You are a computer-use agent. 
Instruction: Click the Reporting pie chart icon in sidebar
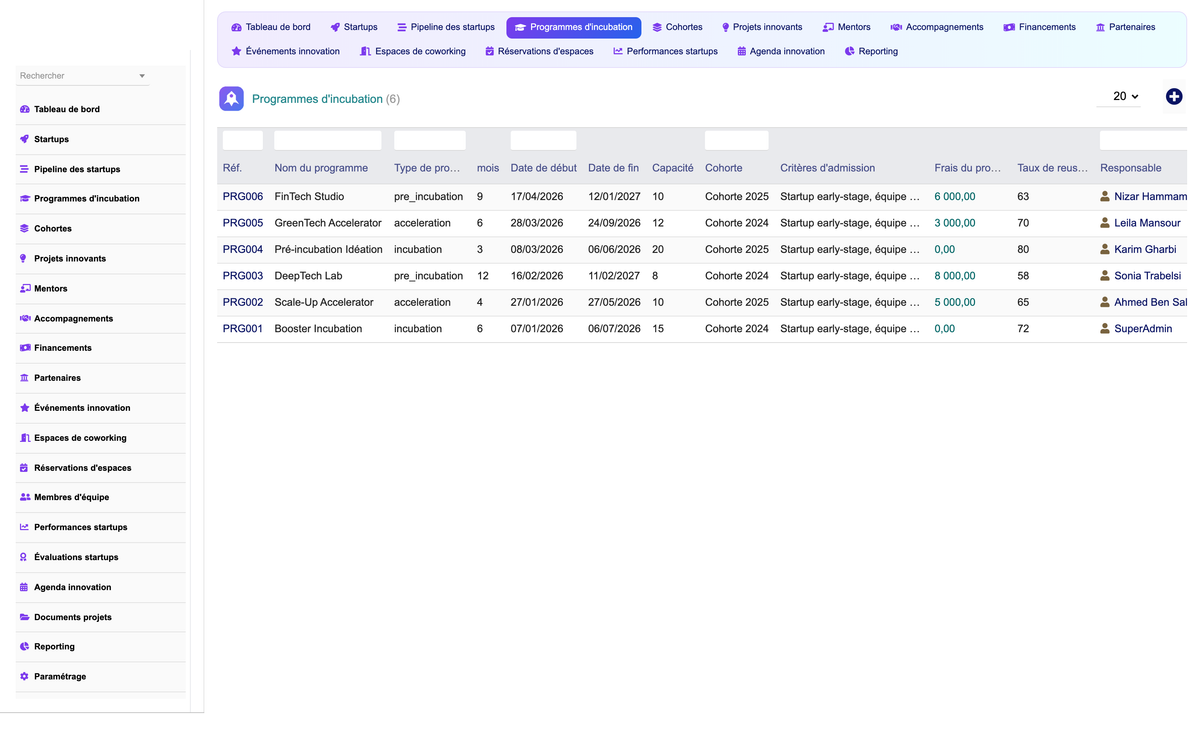pyautogui.click(x=25, y=647)
